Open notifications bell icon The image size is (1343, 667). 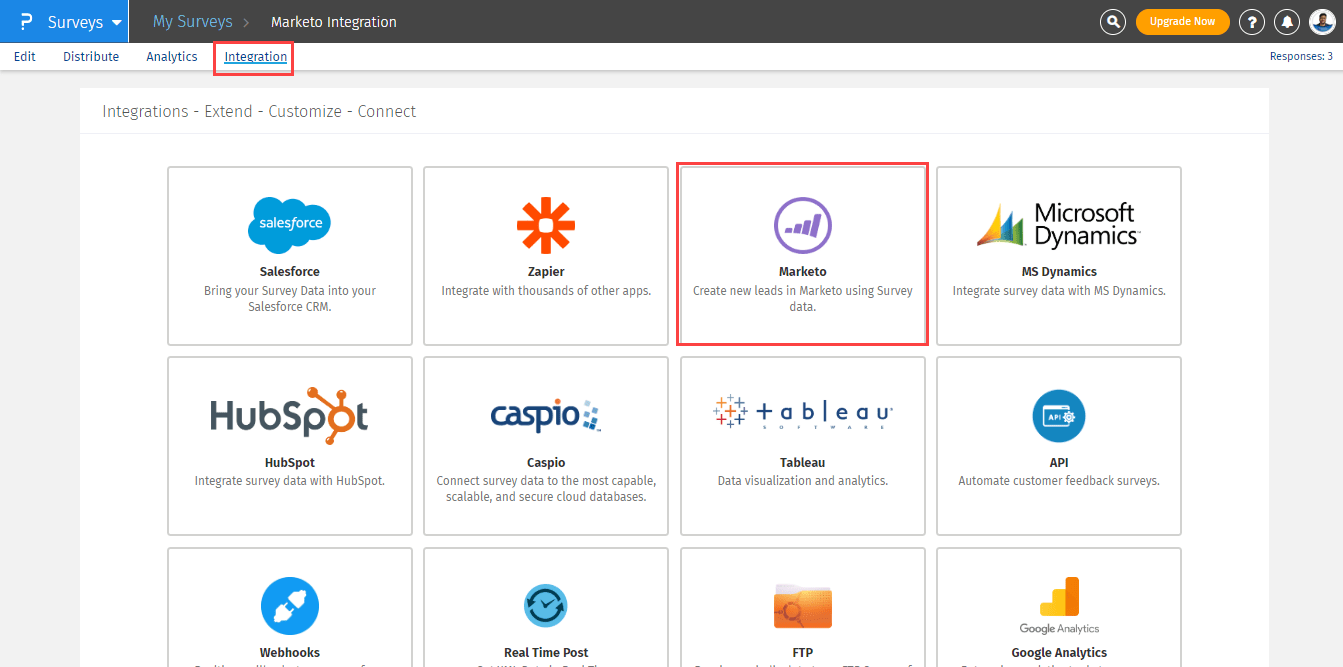[x=1288, y=22]
